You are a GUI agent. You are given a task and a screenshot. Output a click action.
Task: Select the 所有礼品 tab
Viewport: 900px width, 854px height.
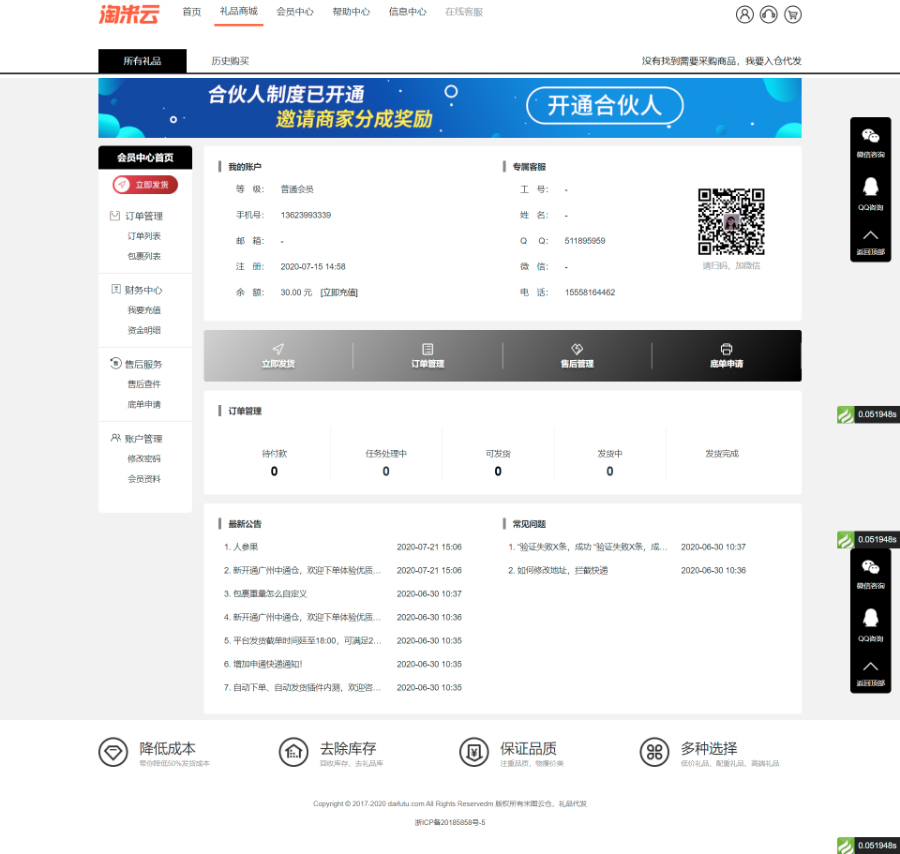pos(142,61)
